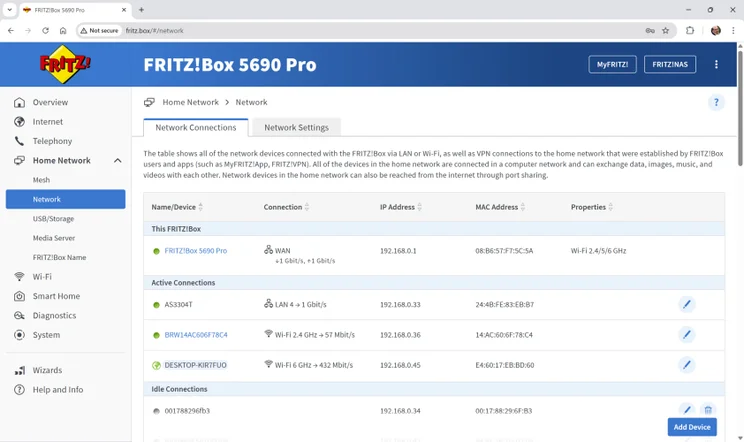Bookmark this page with star icon

coord(666,31)
